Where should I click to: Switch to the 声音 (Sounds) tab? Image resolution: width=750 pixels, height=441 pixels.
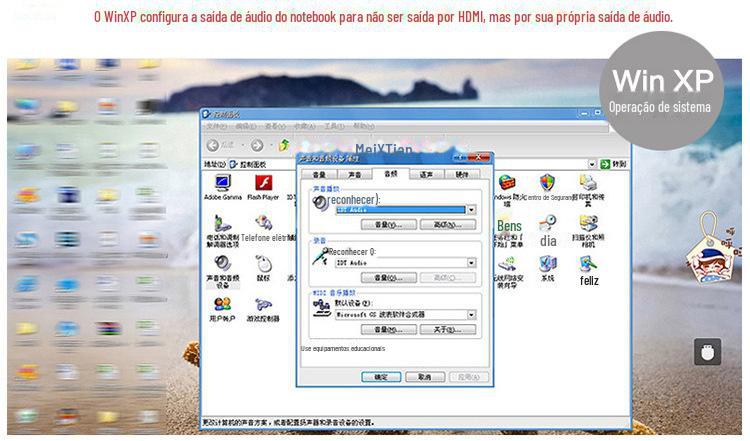pos(355,175)
